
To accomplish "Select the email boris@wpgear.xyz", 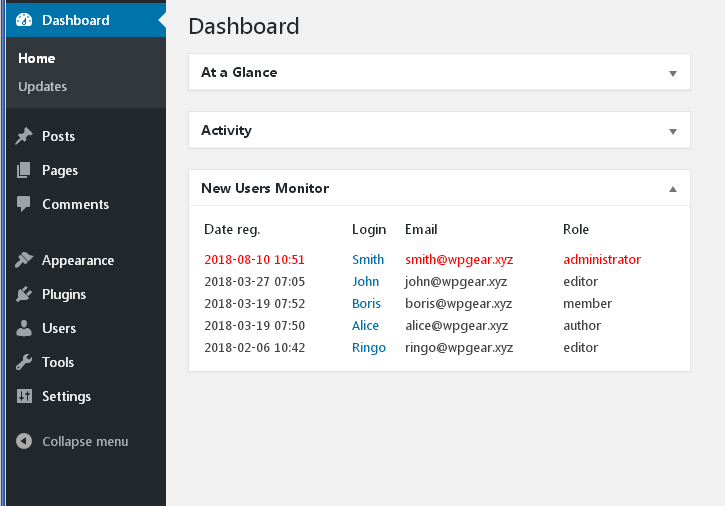I will (x=458, y=304).
